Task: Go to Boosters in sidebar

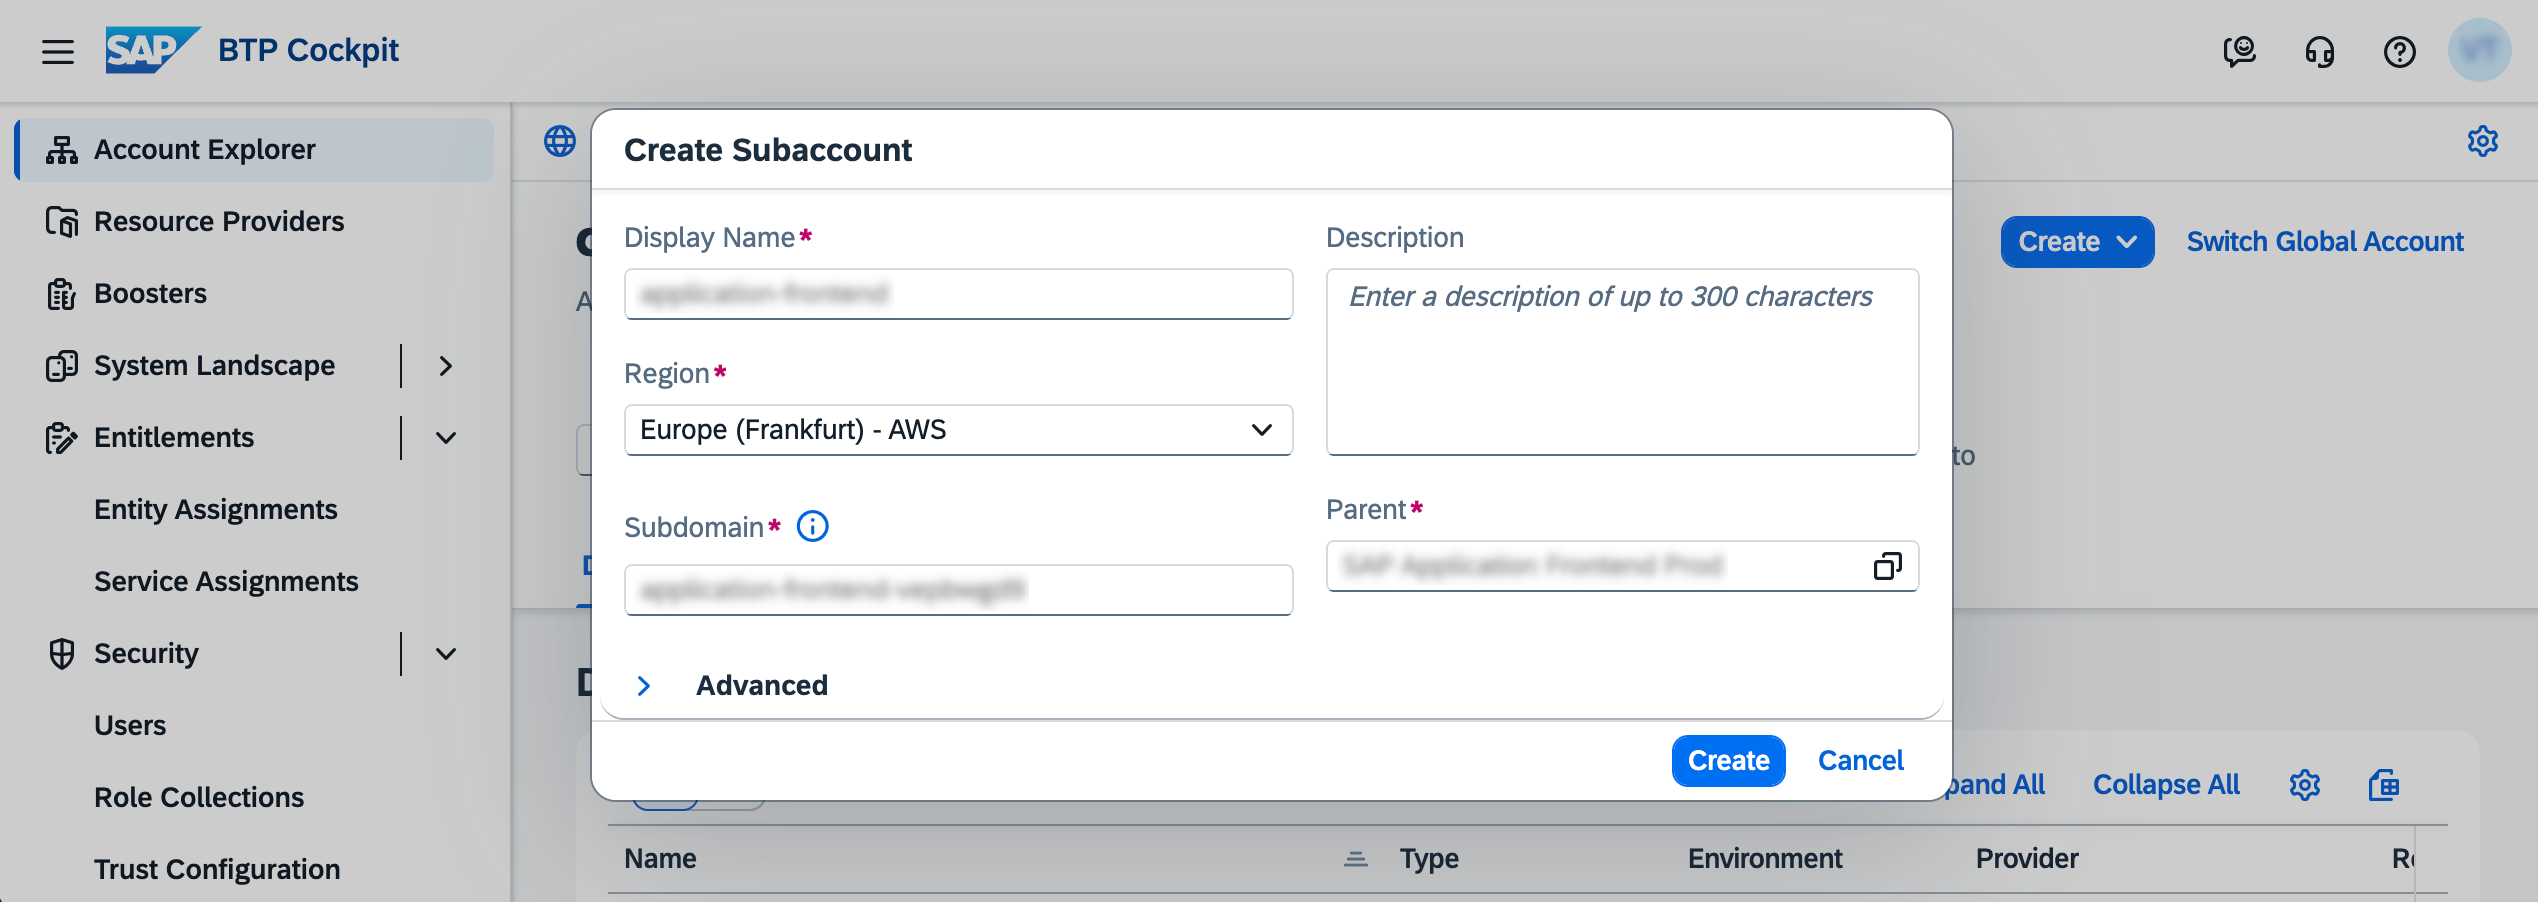Action: (150, 294)
